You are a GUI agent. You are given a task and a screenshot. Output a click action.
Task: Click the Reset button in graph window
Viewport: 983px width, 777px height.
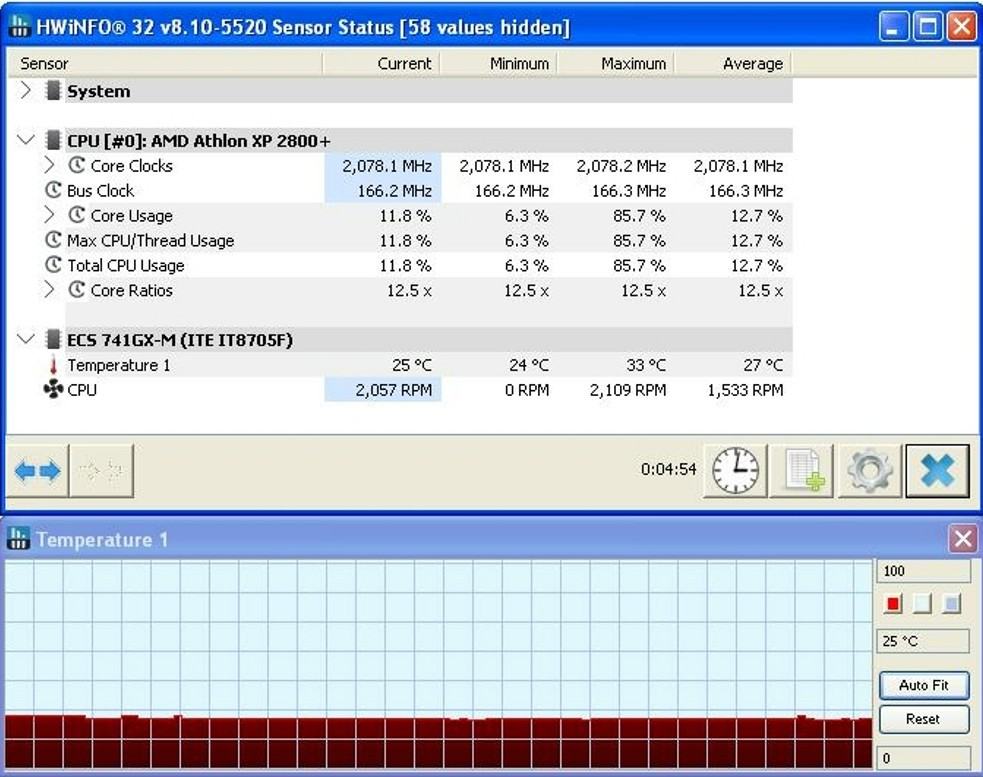coord(923,719)
